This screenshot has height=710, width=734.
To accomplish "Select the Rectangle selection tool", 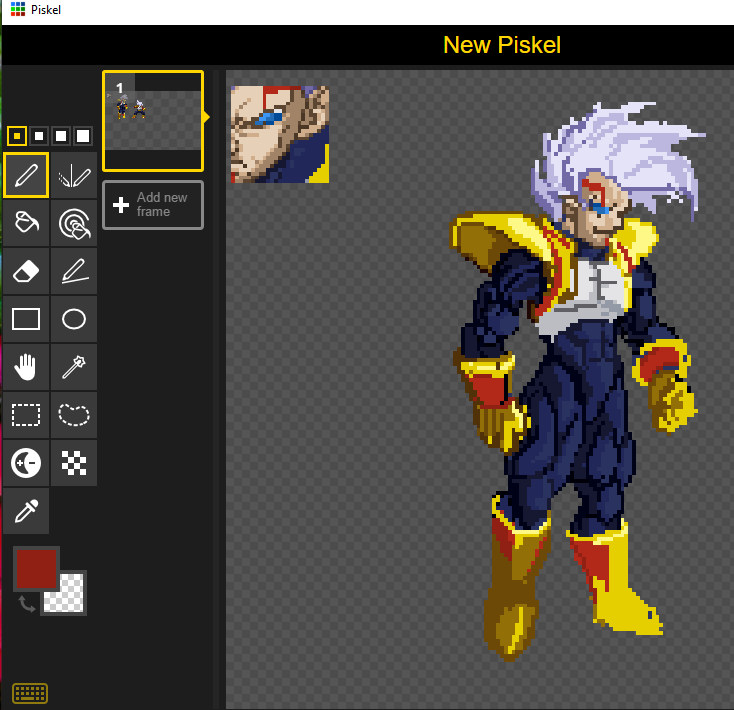I will pyautogui.click(x=26, y=415).
